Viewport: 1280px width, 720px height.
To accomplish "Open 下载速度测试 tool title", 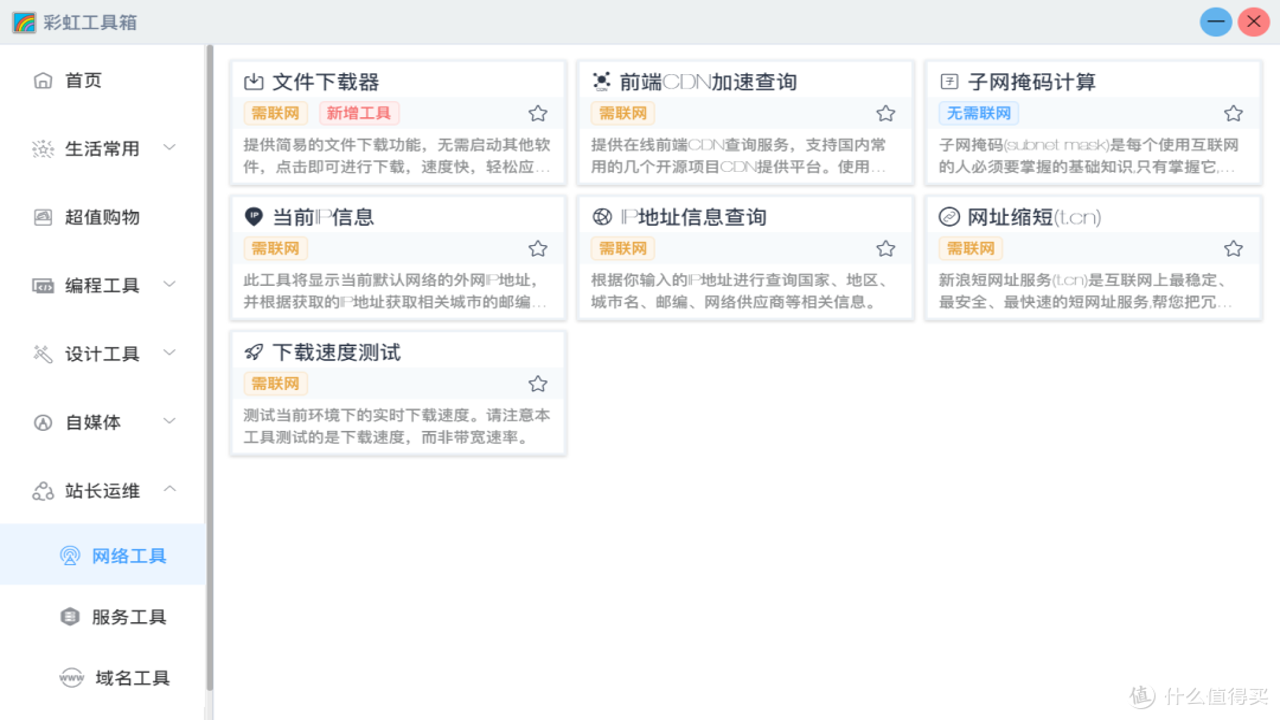I will tap(336, 352).
